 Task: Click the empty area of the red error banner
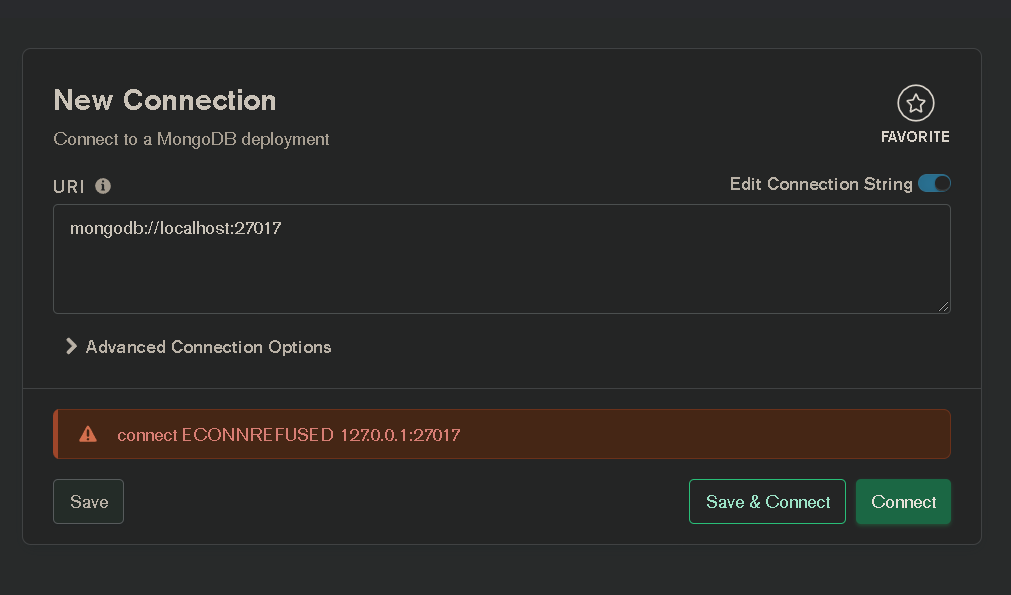tap(703, 434)
